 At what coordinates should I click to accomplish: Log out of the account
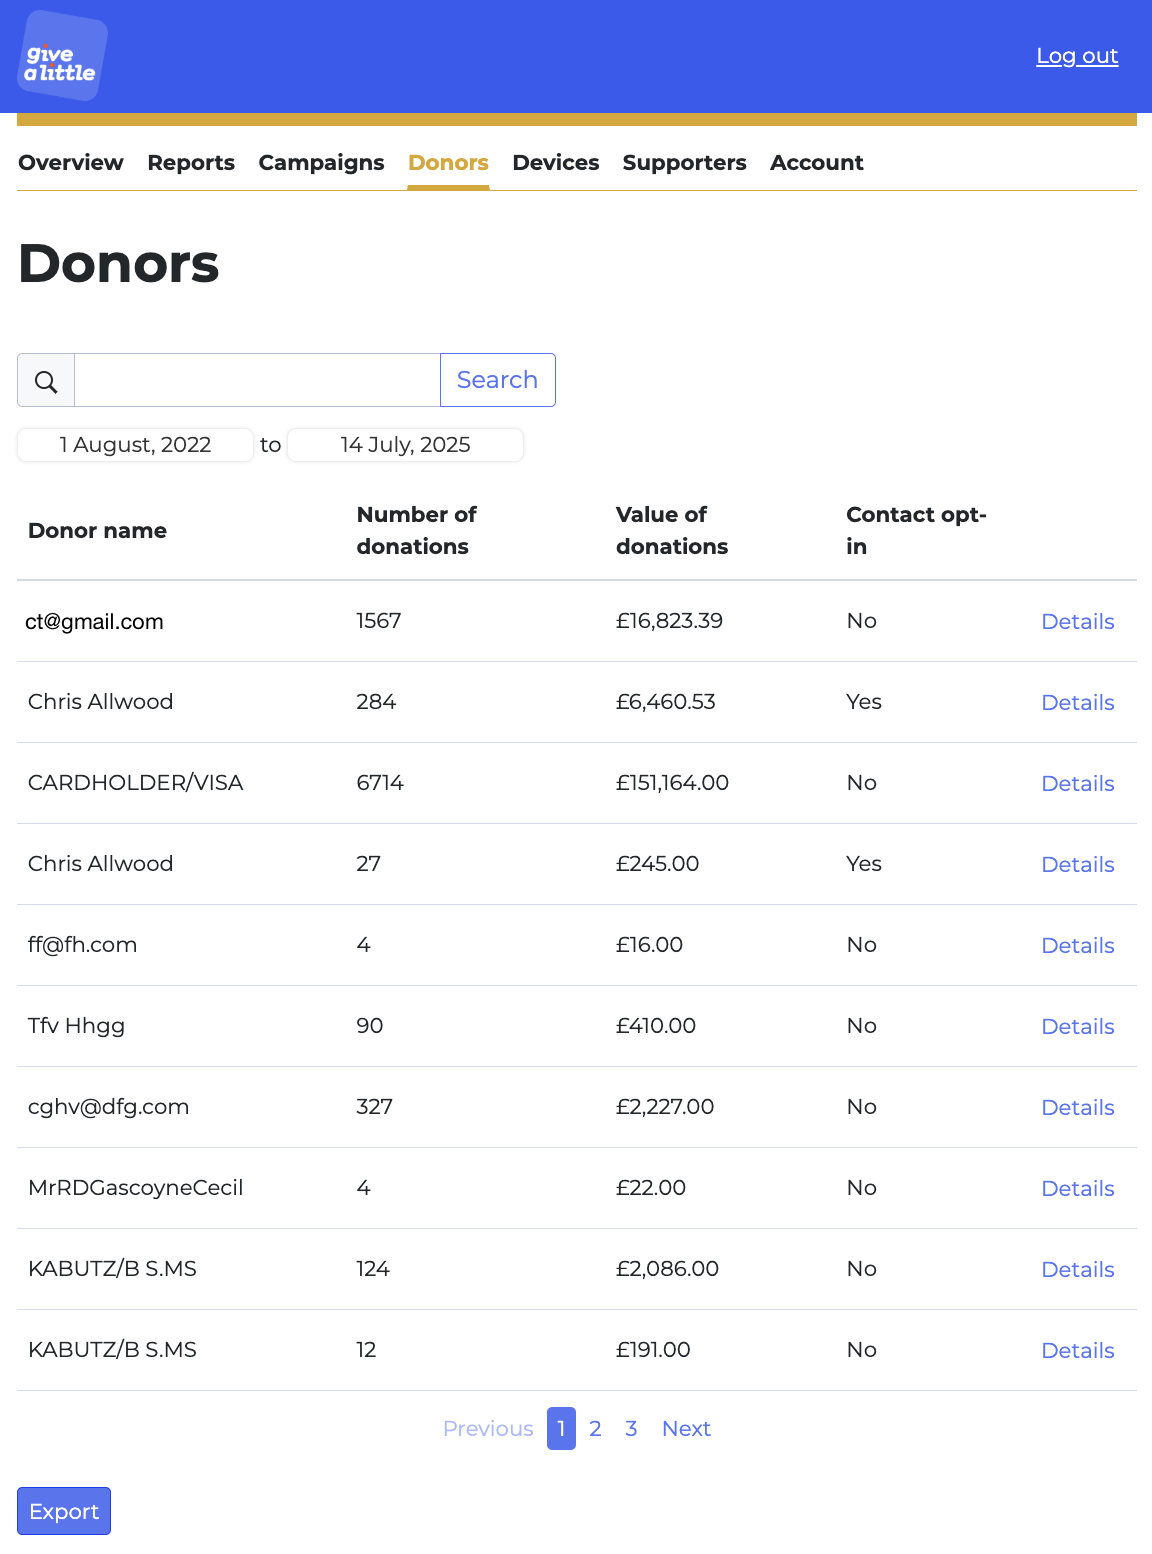tap(1077, 56)
